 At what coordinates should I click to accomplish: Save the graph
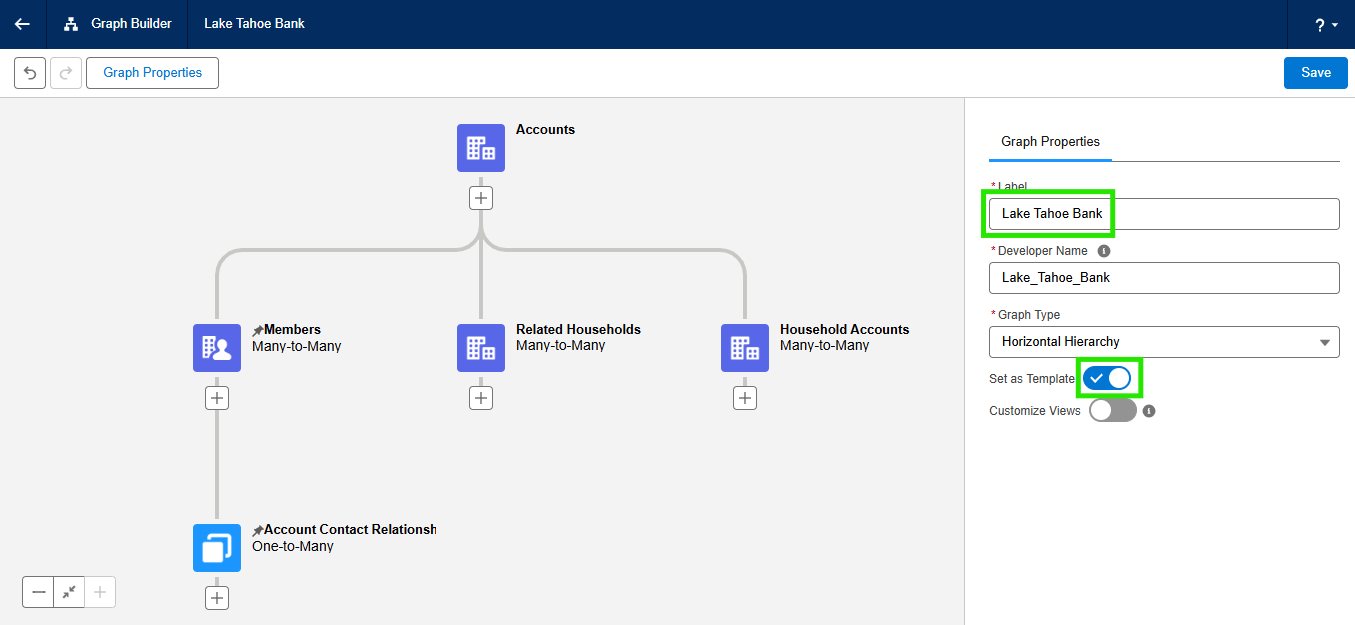pos(1315,73)
